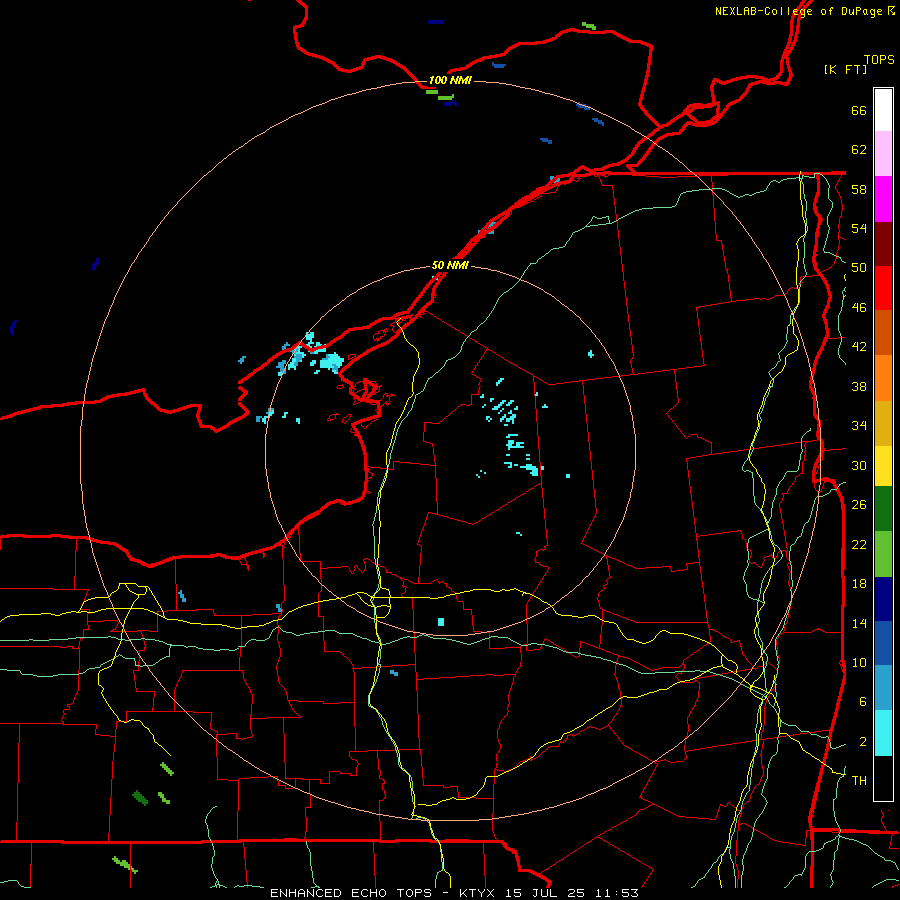The height and width of the screenshot is (900, 900).
Task: Click the 22 legend value
Action: tap(859, 544)
